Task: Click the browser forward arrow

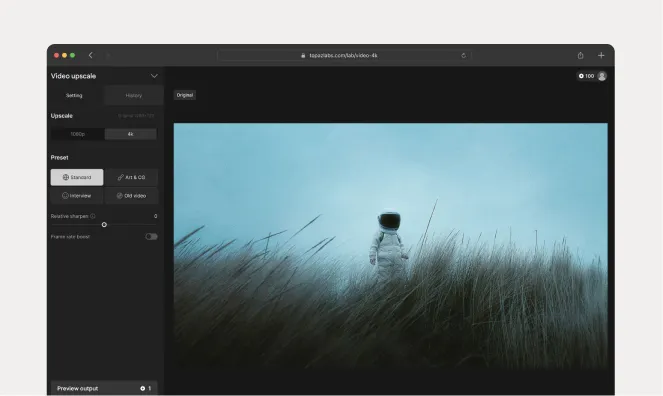Action: click(108, 55)
